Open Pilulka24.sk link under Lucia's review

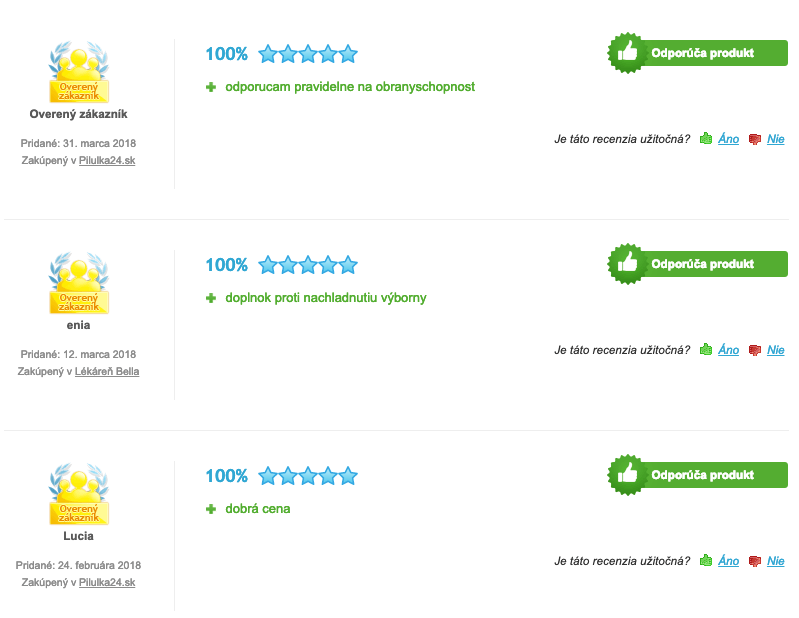point(107,582)
